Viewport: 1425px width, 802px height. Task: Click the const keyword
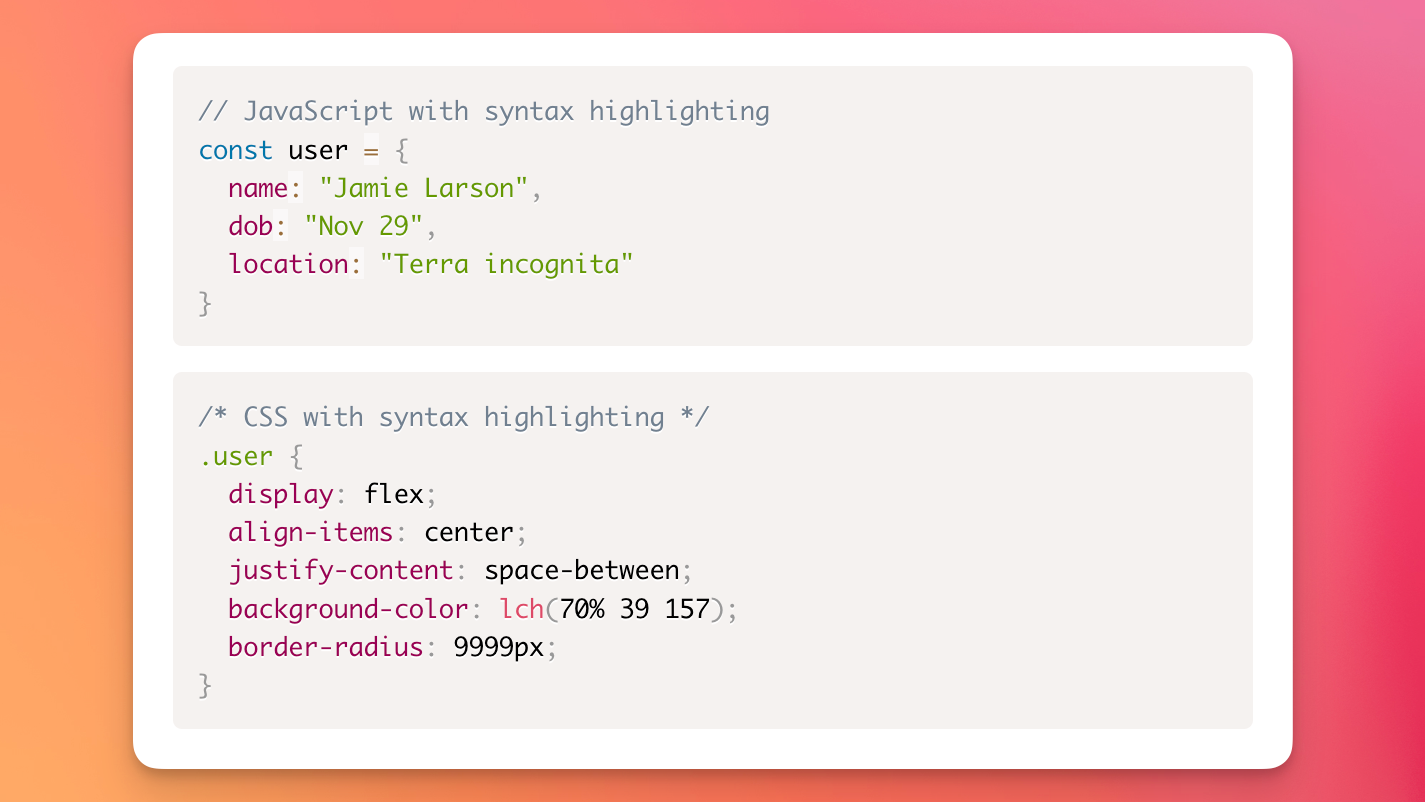click(235, 150)
